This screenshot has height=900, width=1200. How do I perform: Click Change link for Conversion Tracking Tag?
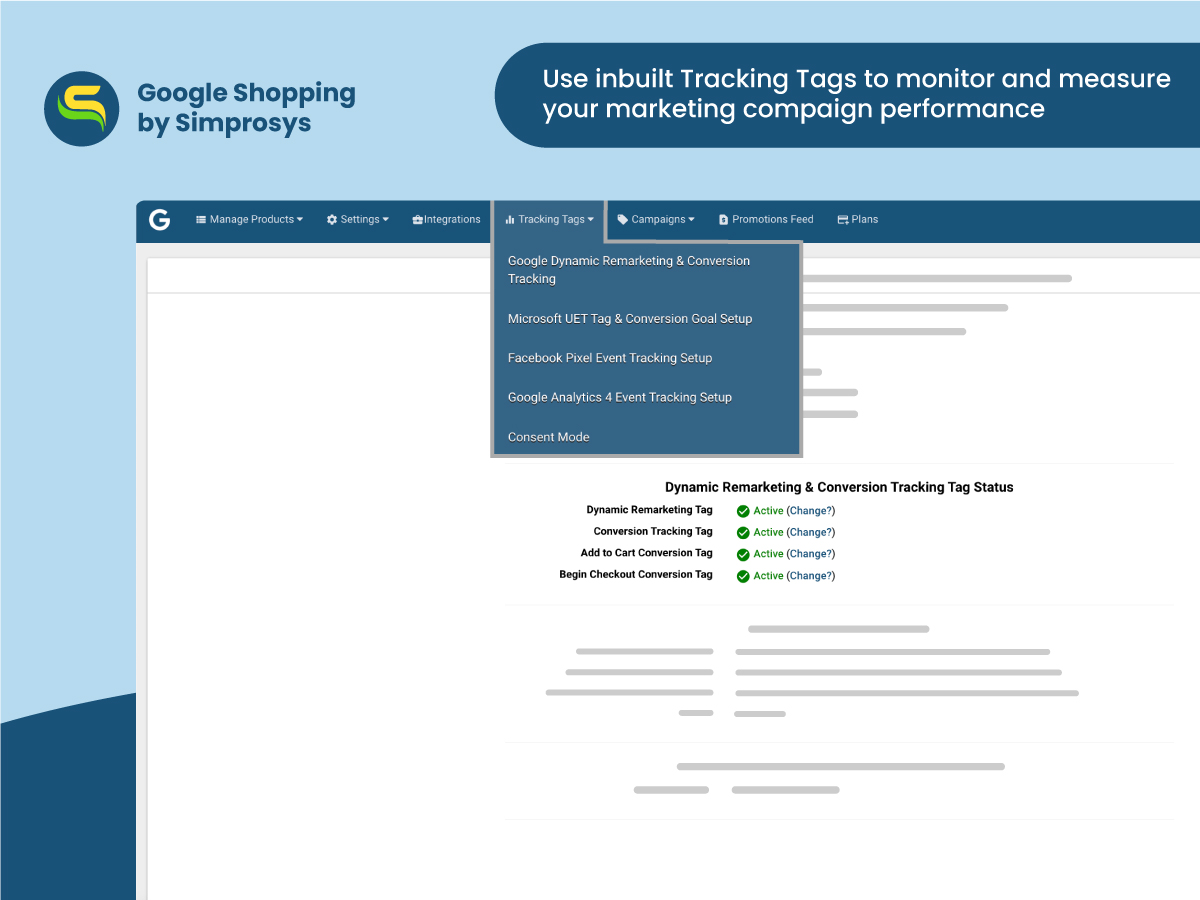click(x=810, y=532)
